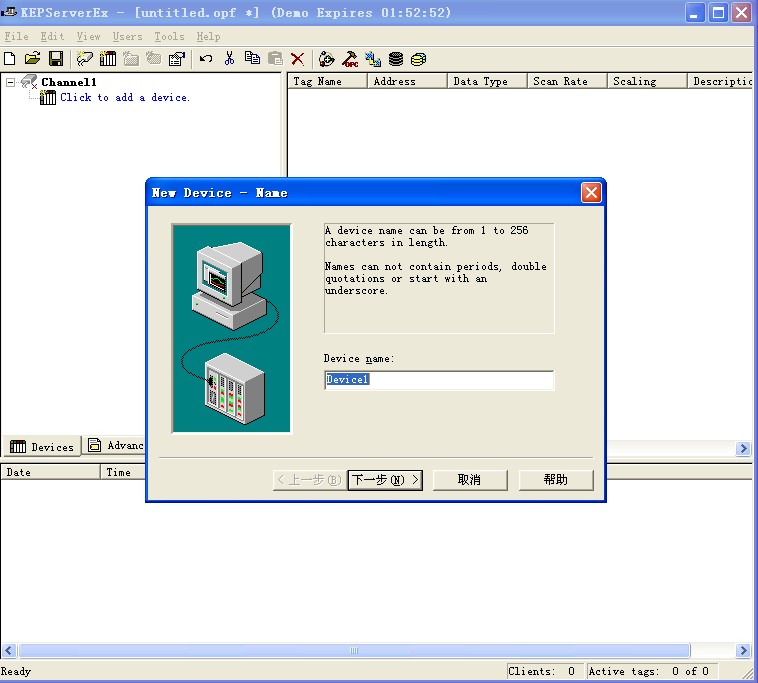Close the KEPServerEx main window
Viewport: 758px width, 683px height.
click(x=742, y=13)
